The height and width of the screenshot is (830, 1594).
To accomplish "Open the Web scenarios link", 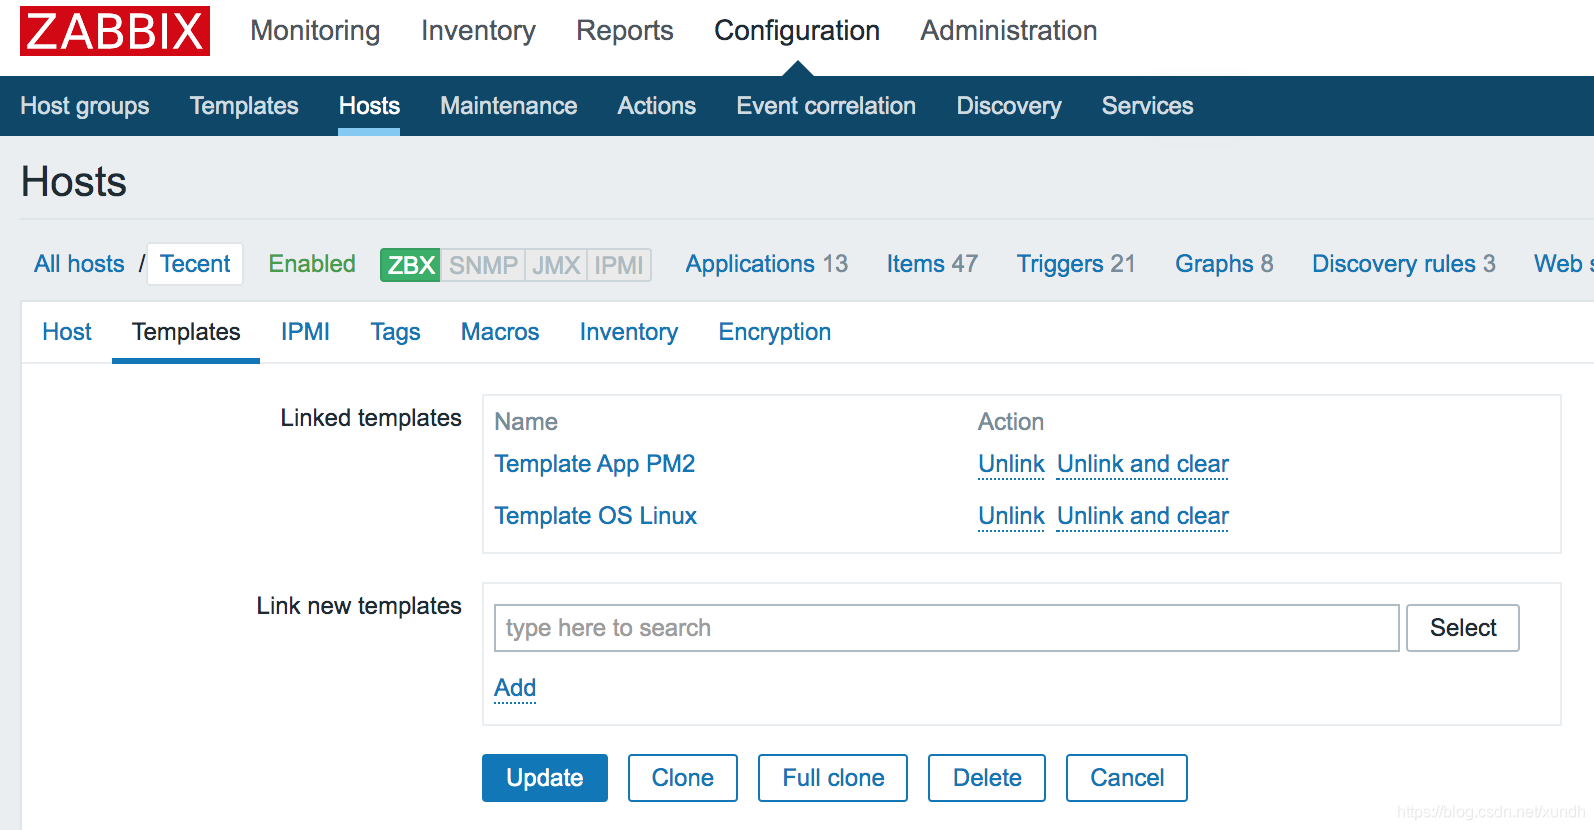I will (1563, 264).
